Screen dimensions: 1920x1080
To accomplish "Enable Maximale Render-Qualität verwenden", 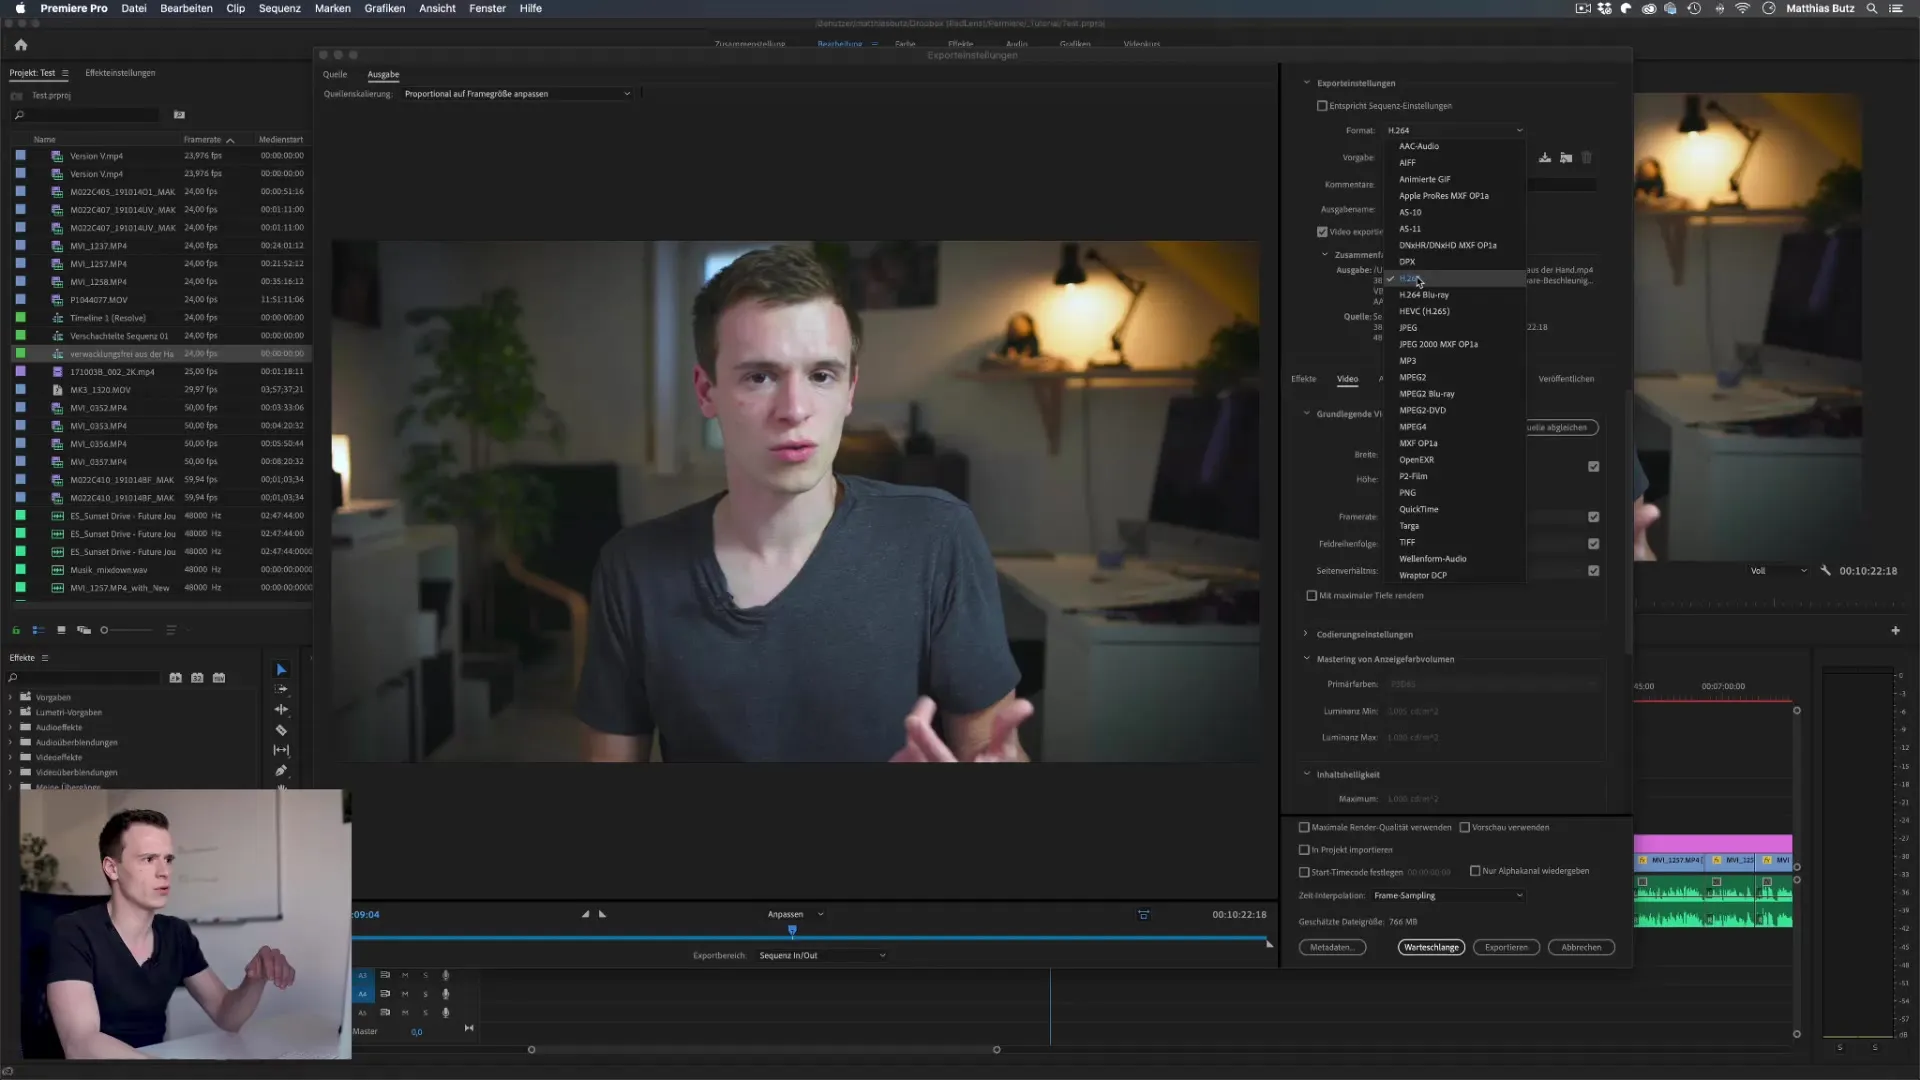I will 1304,828.
